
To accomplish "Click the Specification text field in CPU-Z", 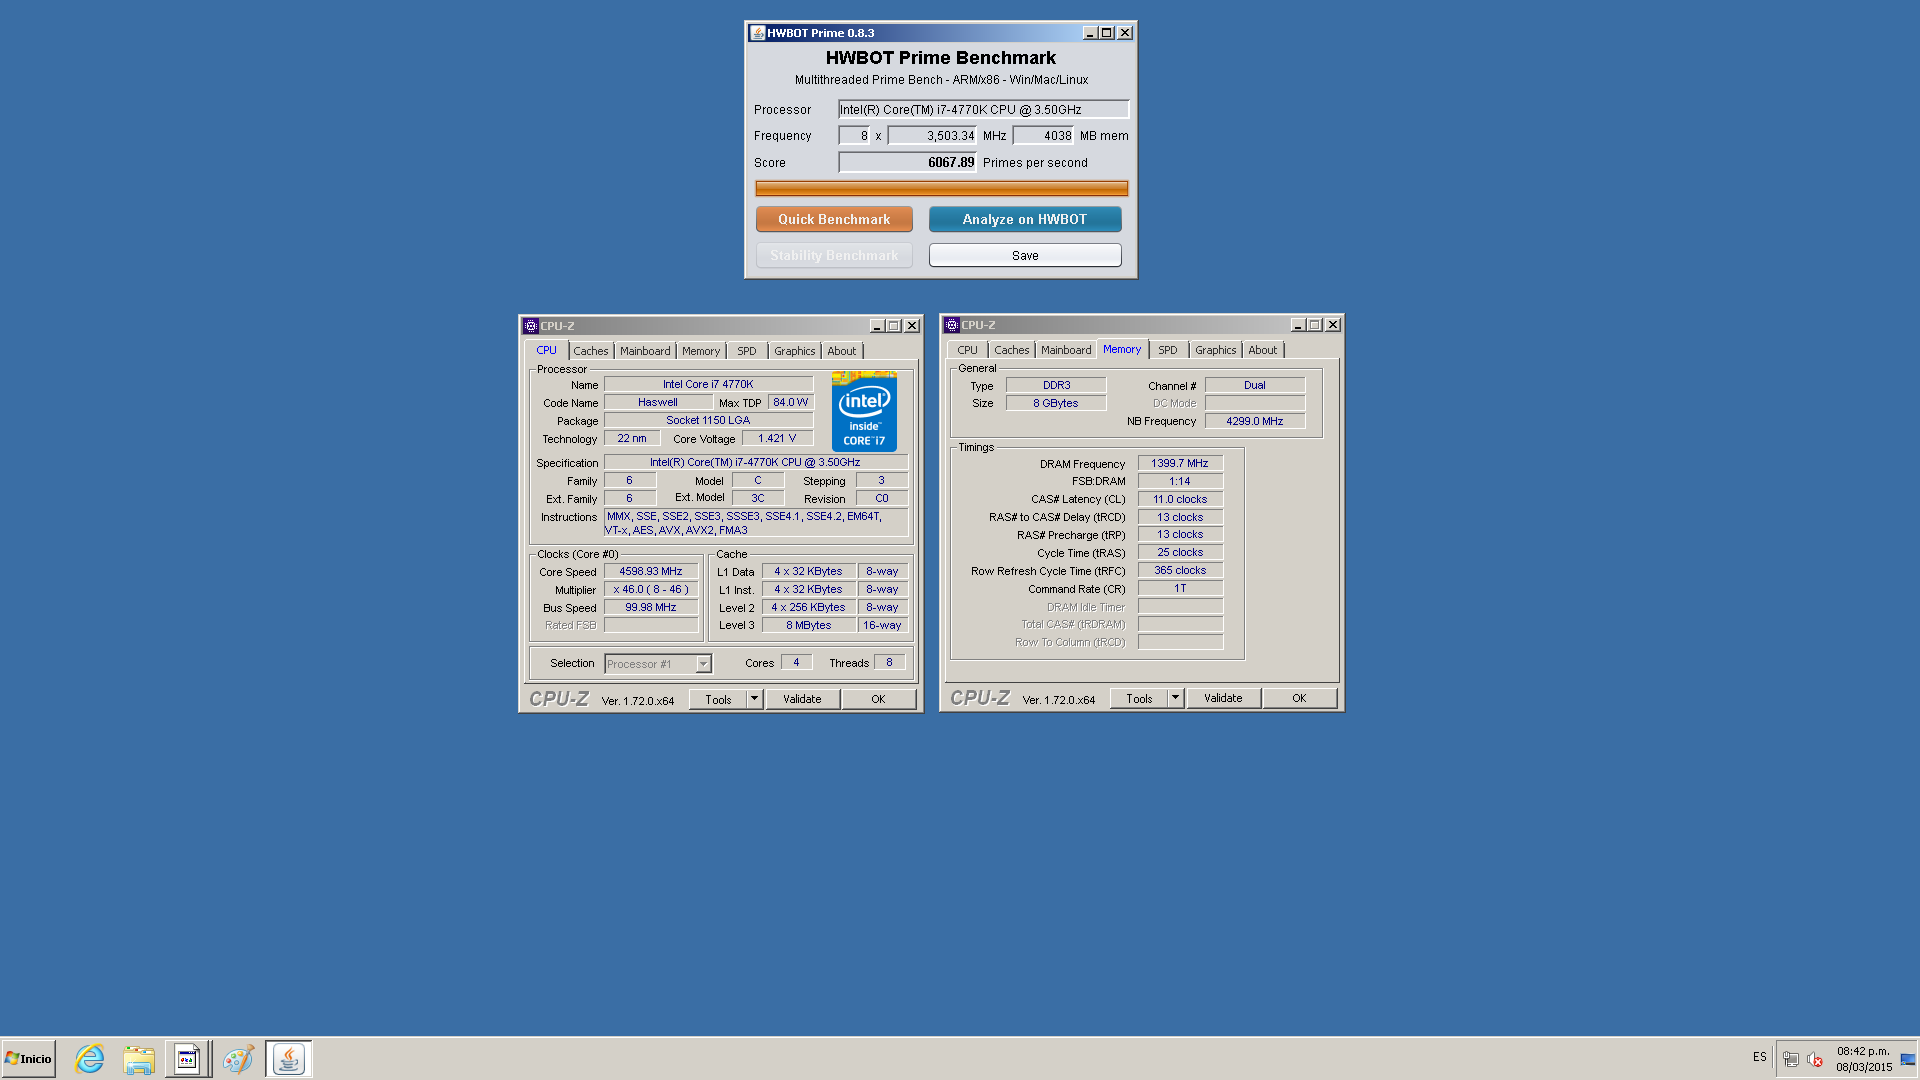I will point(756,462).
